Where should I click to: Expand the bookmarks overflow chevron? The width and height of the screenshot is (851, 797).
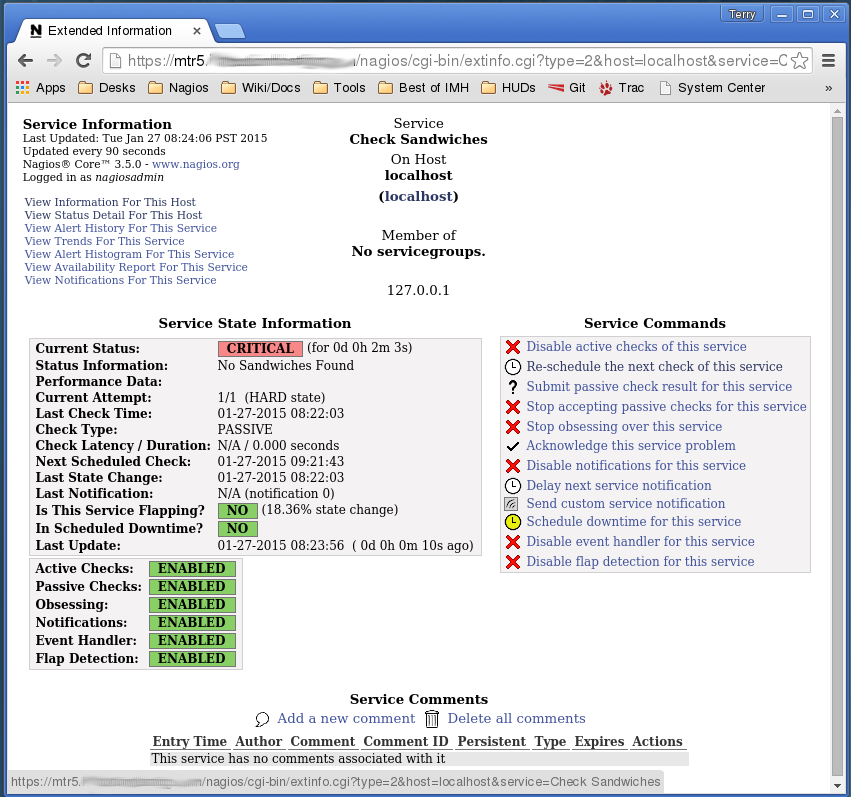coord(828,88)
